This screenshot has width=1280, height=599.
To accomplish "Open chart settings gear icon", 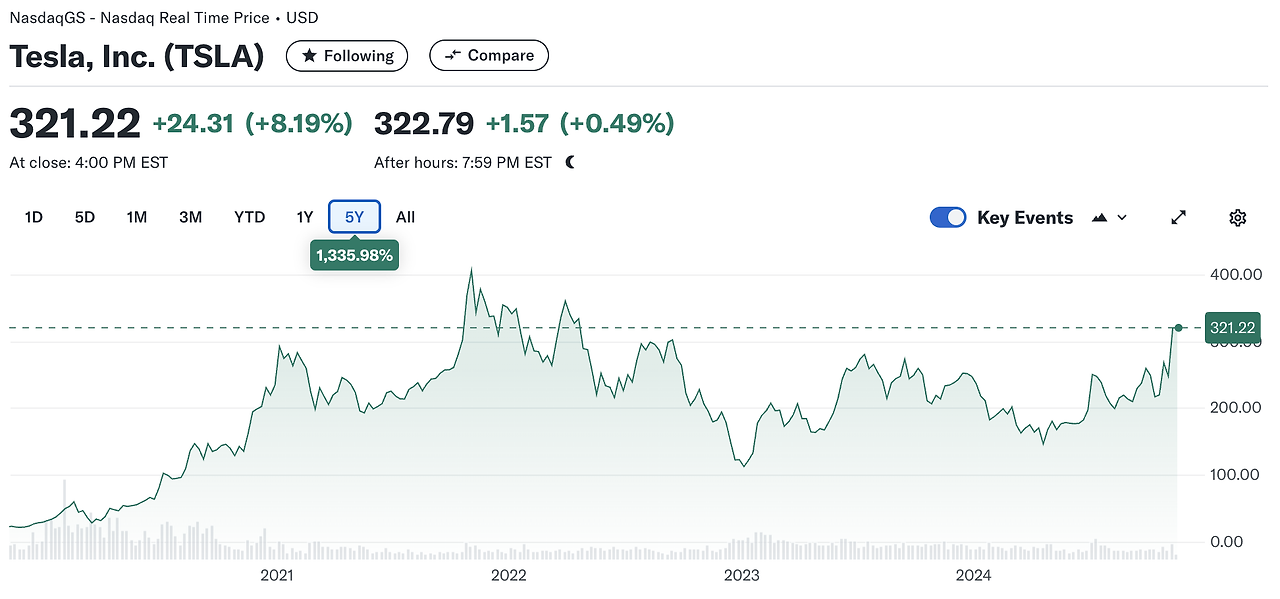I will point(1238,218).
